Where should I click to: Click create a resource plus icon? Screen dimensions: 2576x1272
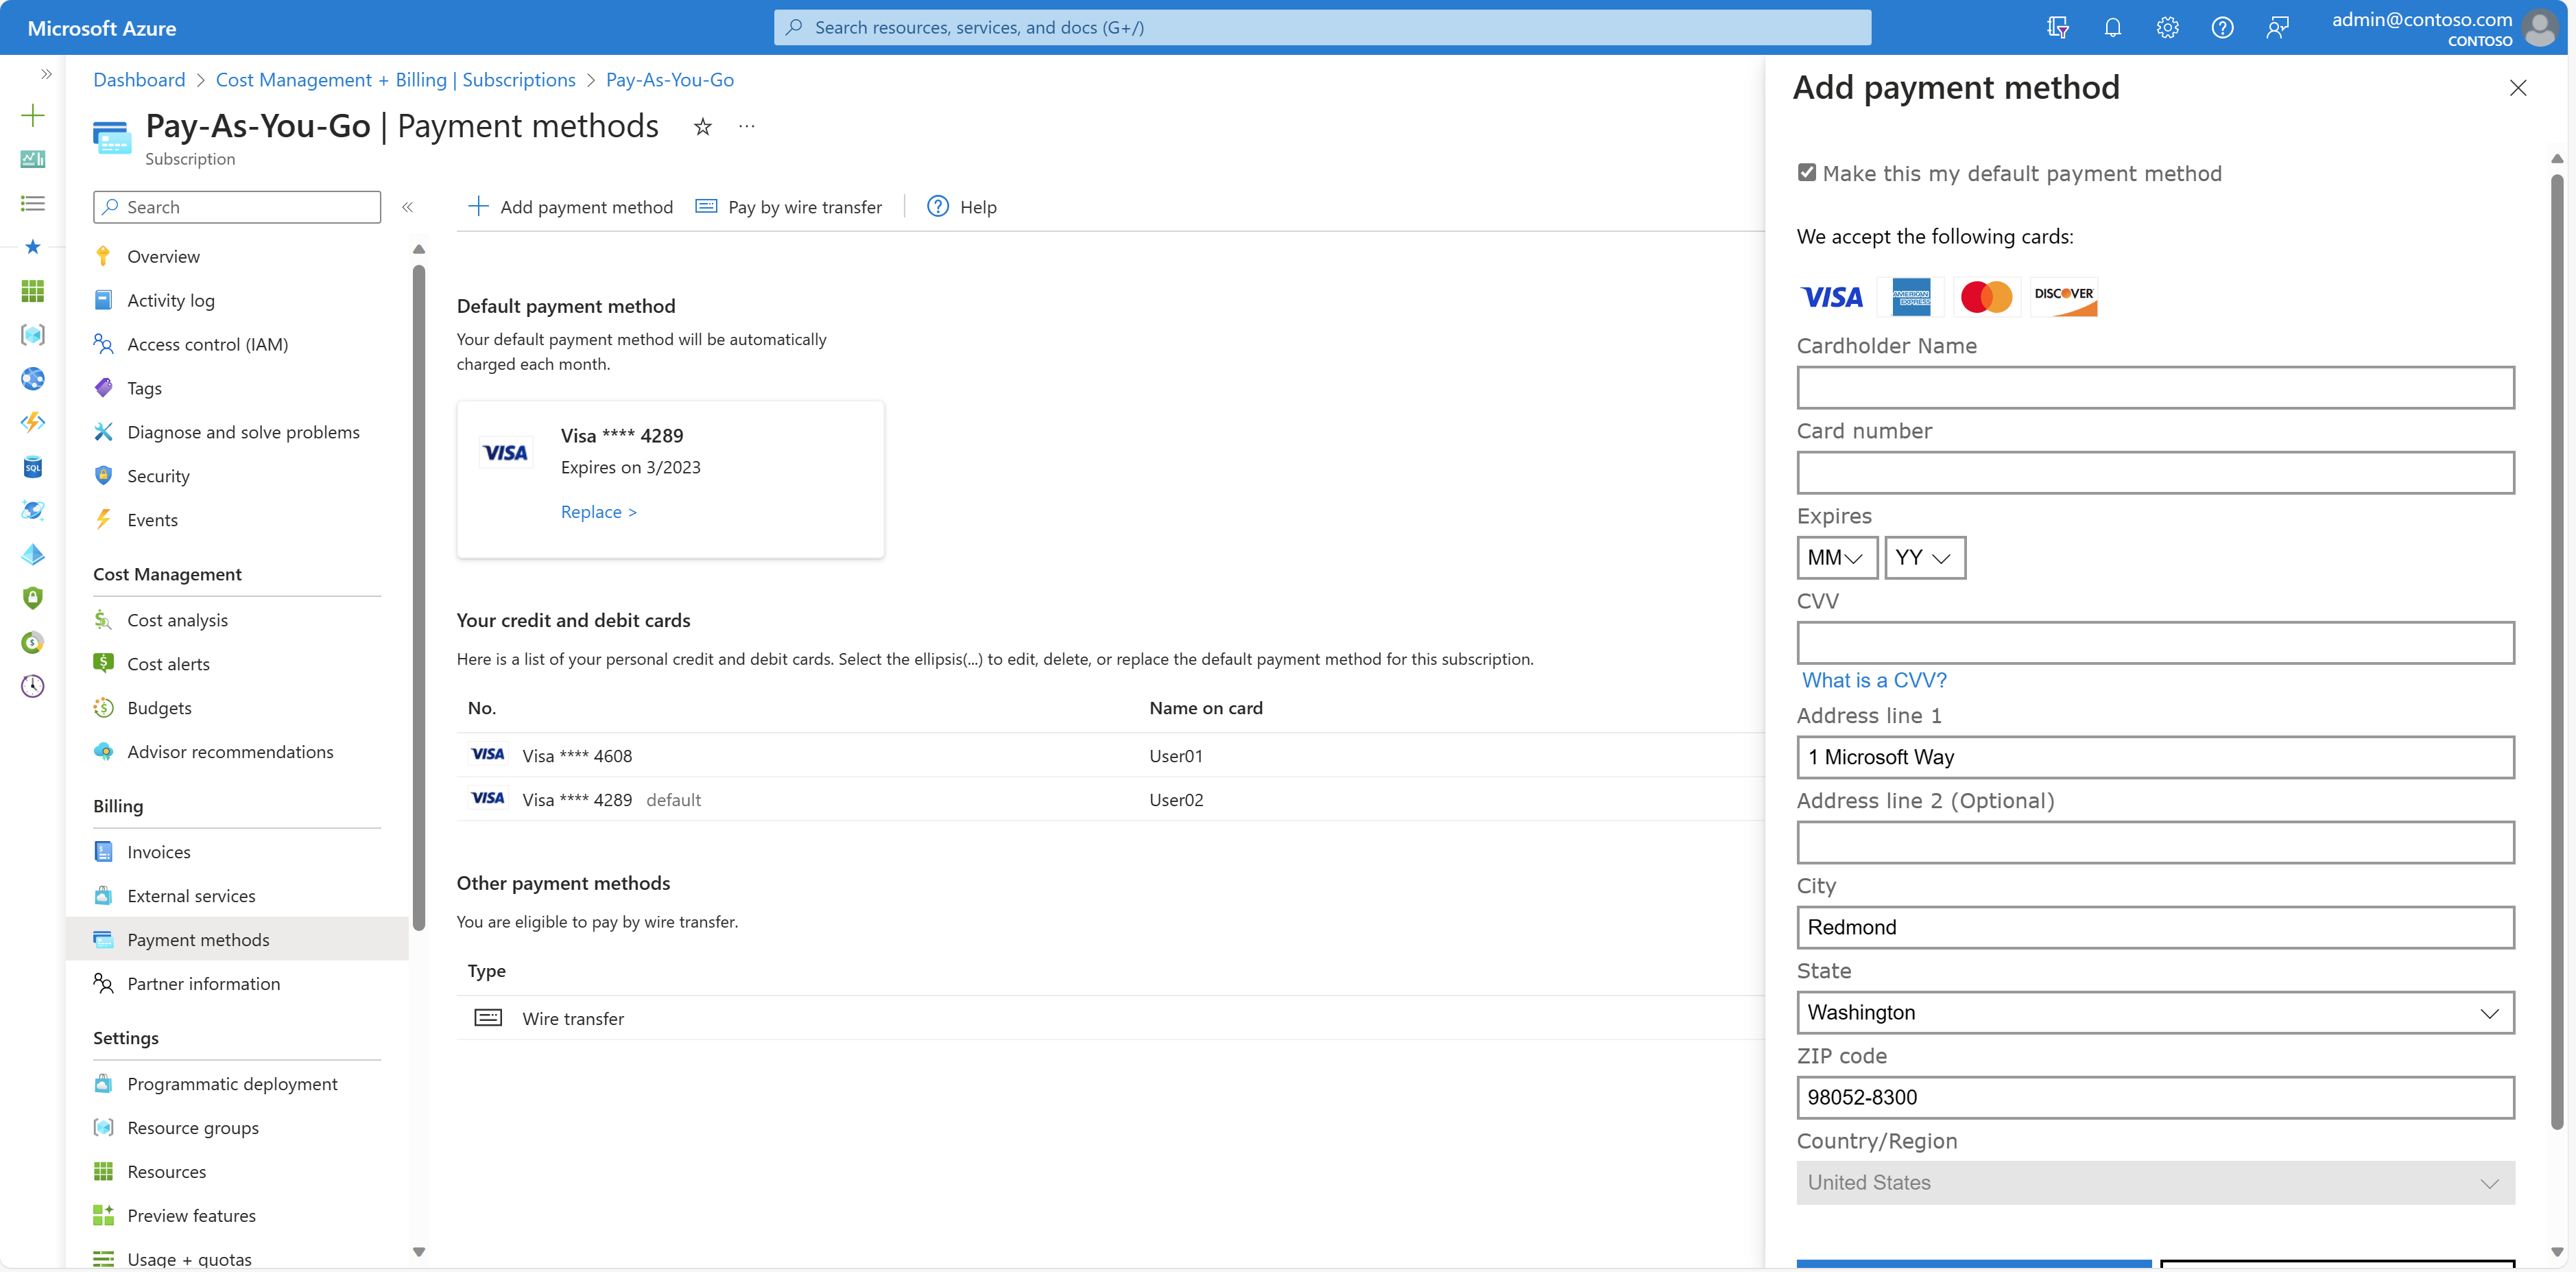(33, 115)
